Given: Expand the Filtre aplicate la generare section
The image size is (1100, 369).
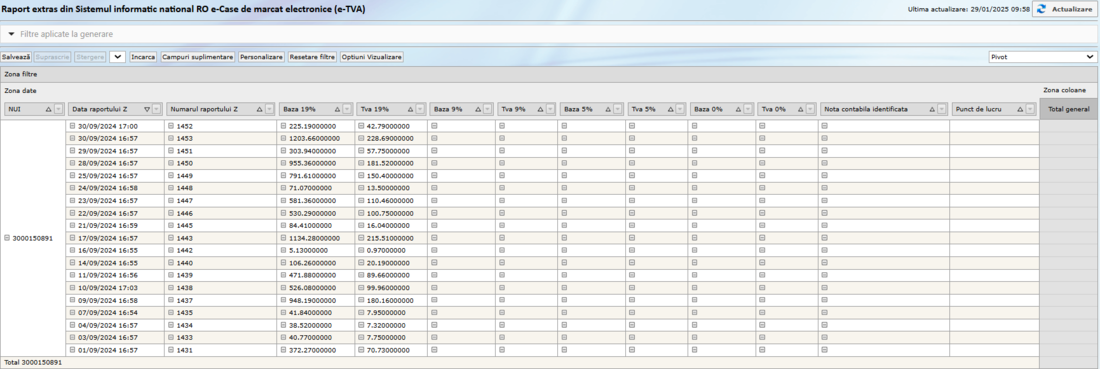Looking at the screenshot, I should [12, 34].
